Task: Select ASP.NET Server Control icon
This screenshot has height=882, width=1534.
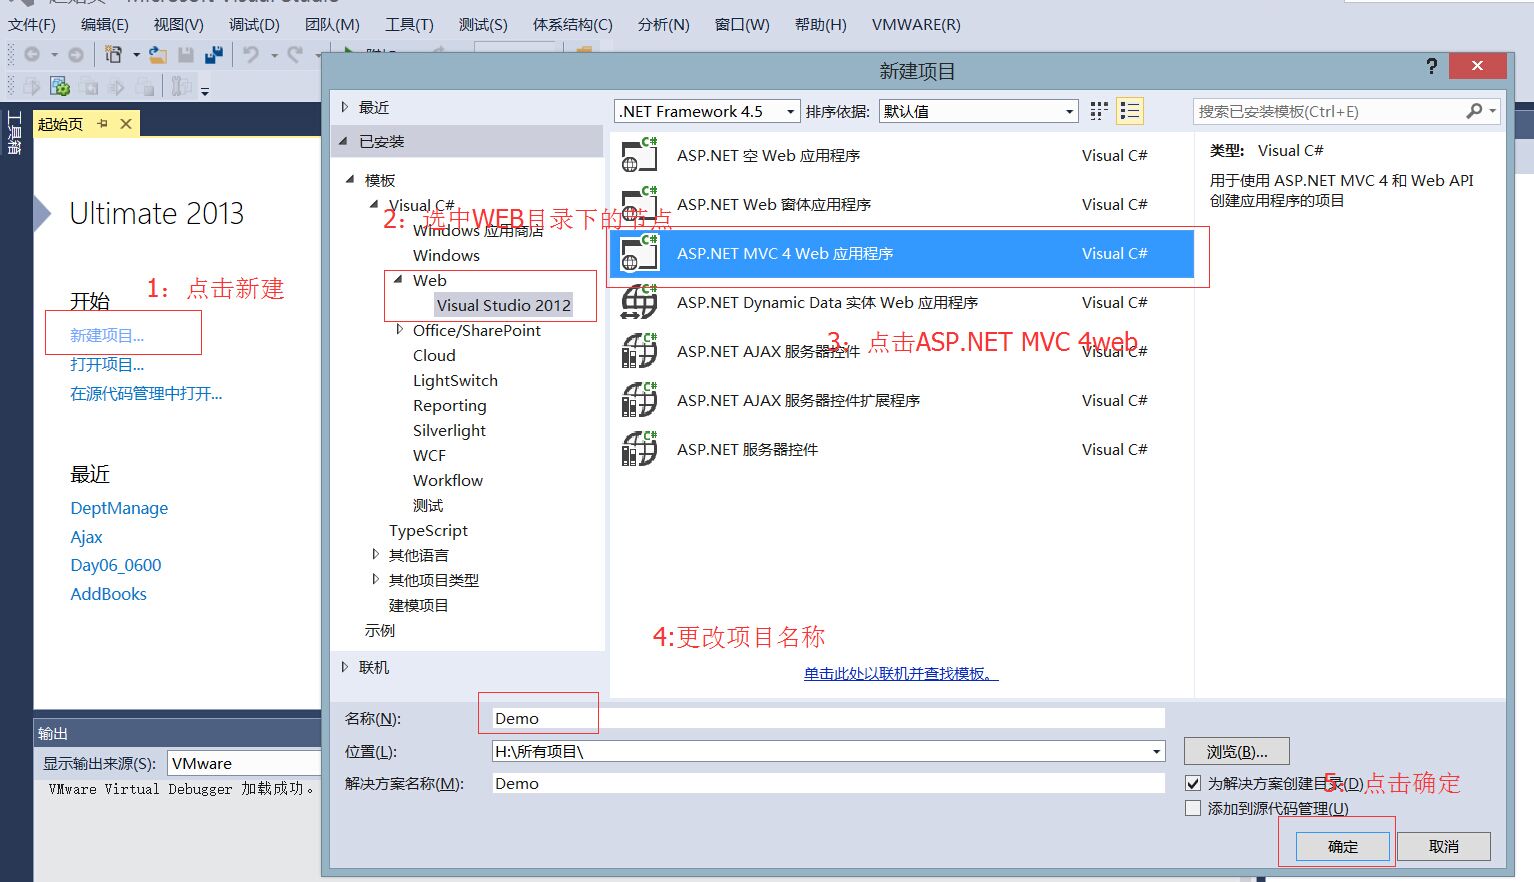Action: [640, 449]
